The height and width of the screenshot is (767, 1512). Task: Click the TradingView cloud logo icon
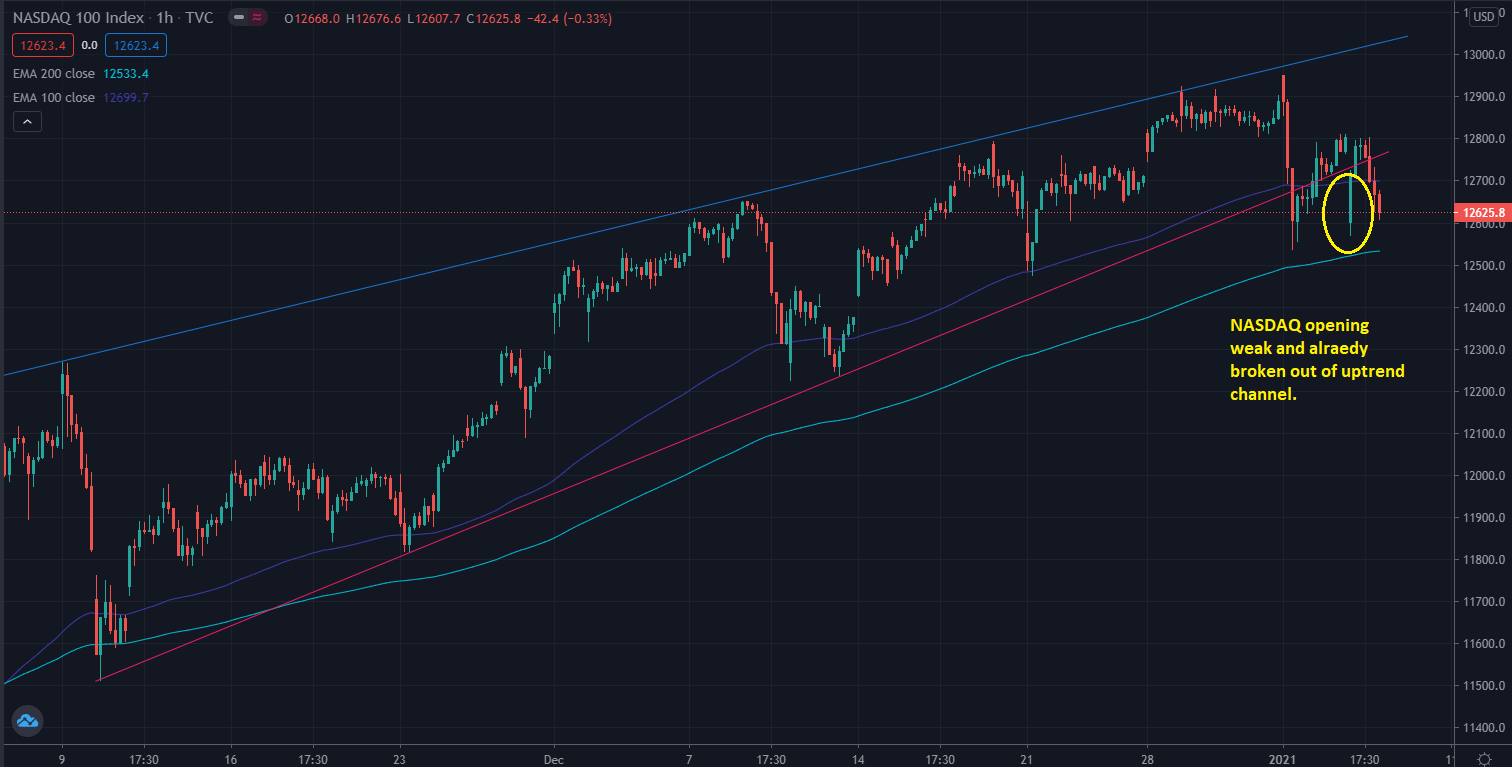point(27,720)
